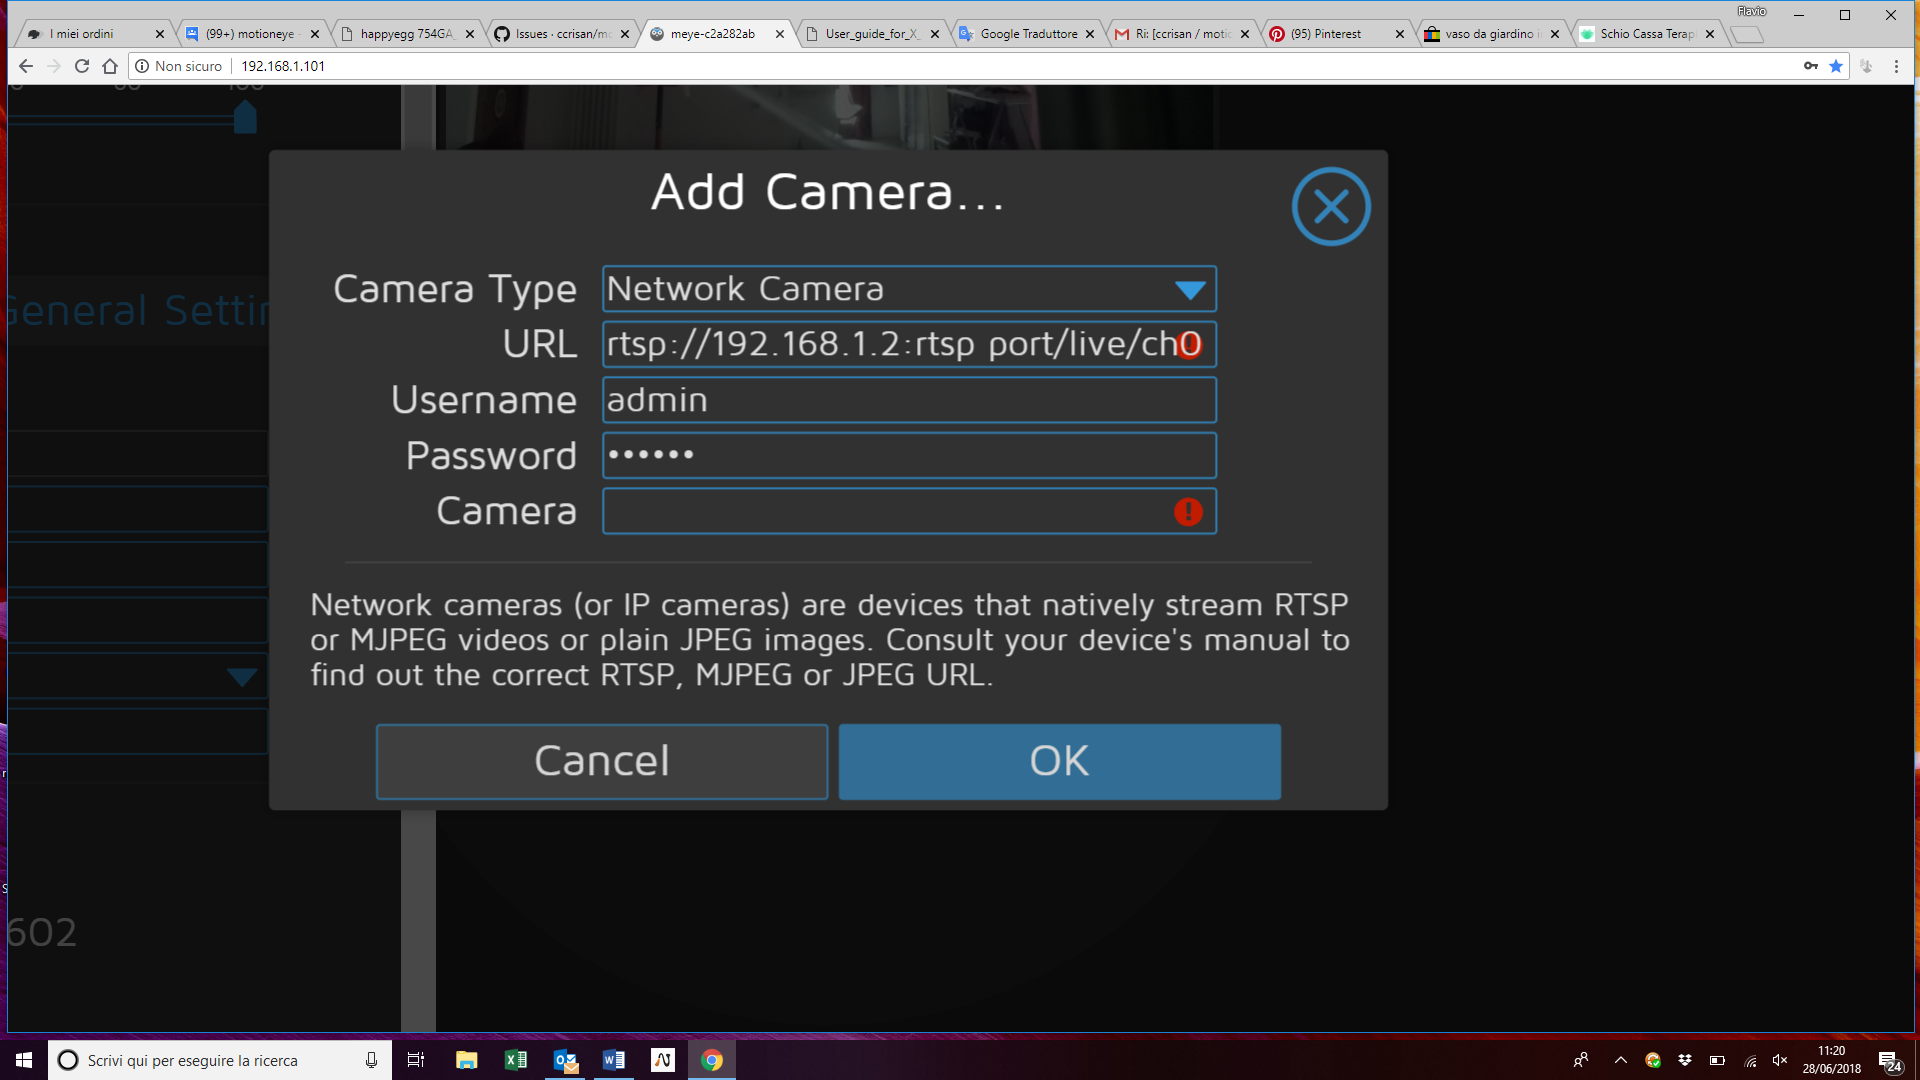Reload the page with the refresh icon
The width and height of the screenshot is (1920, 1080).
point(81,66)
